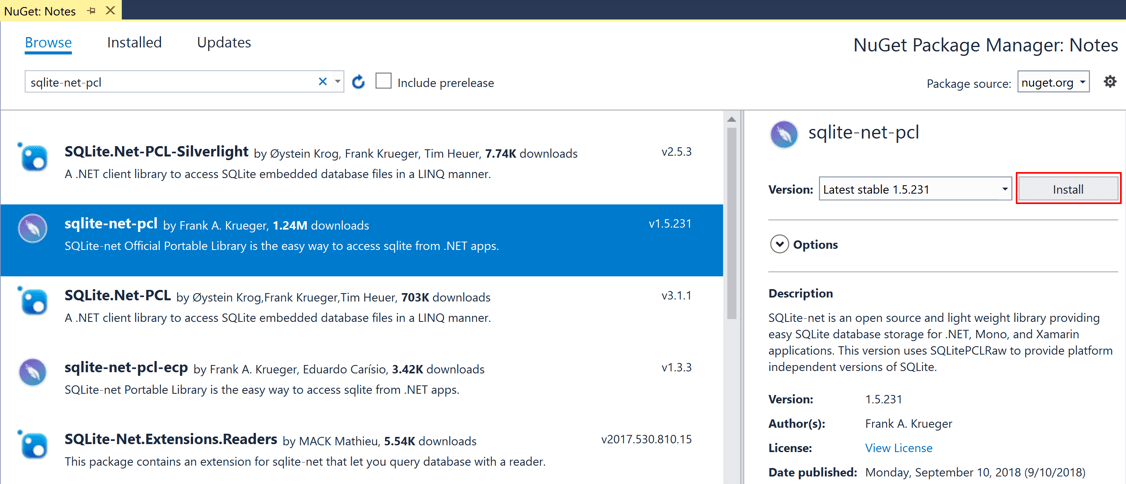
Task: Select the SQLite-Net.Extensions.Readers package name
Action: (x=170, y=439)
